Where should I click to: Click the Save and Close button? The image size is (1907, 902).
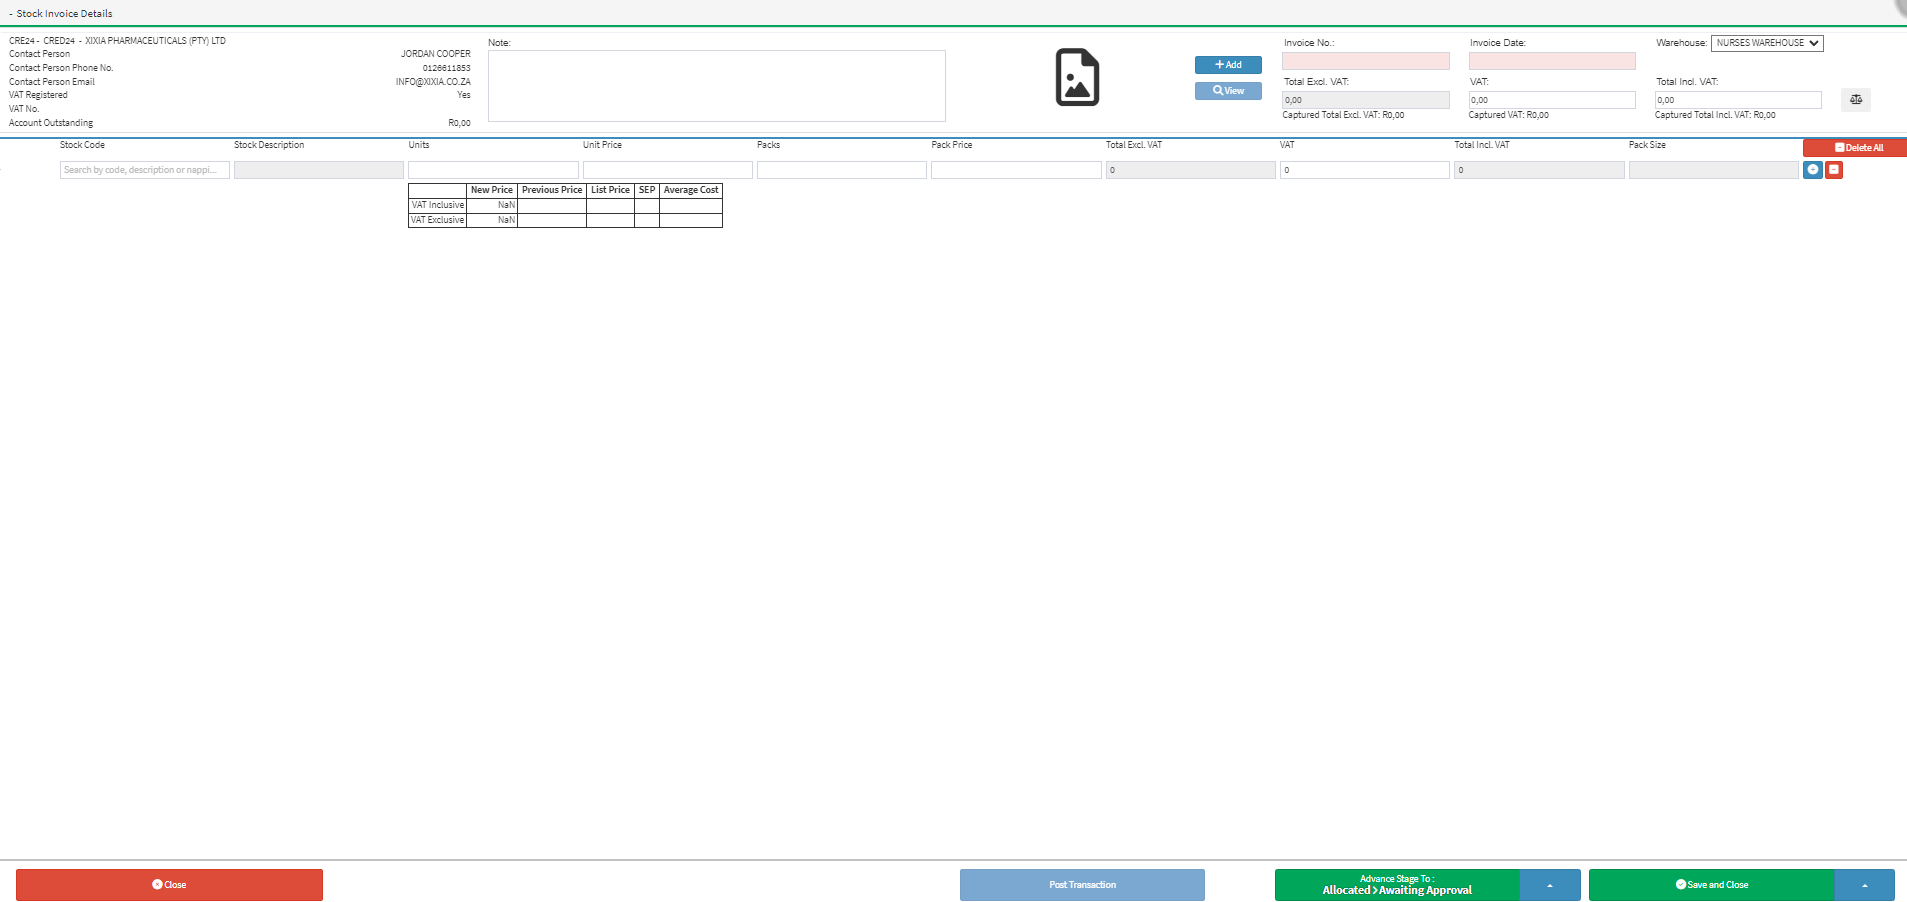coord(1712,885)
